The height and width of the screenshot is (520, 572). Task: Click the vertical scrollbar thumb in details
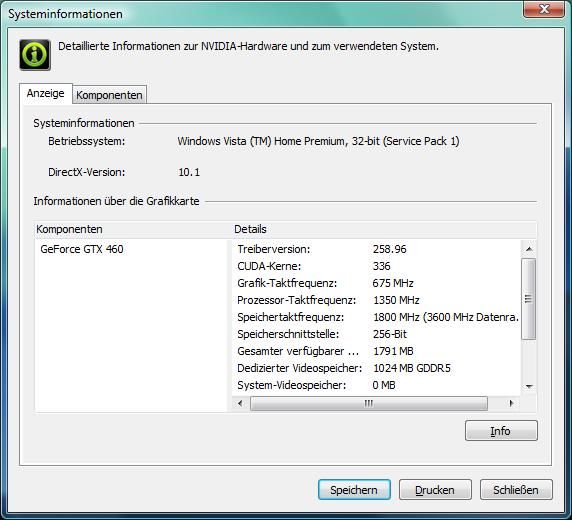click(x=529, y=299)
